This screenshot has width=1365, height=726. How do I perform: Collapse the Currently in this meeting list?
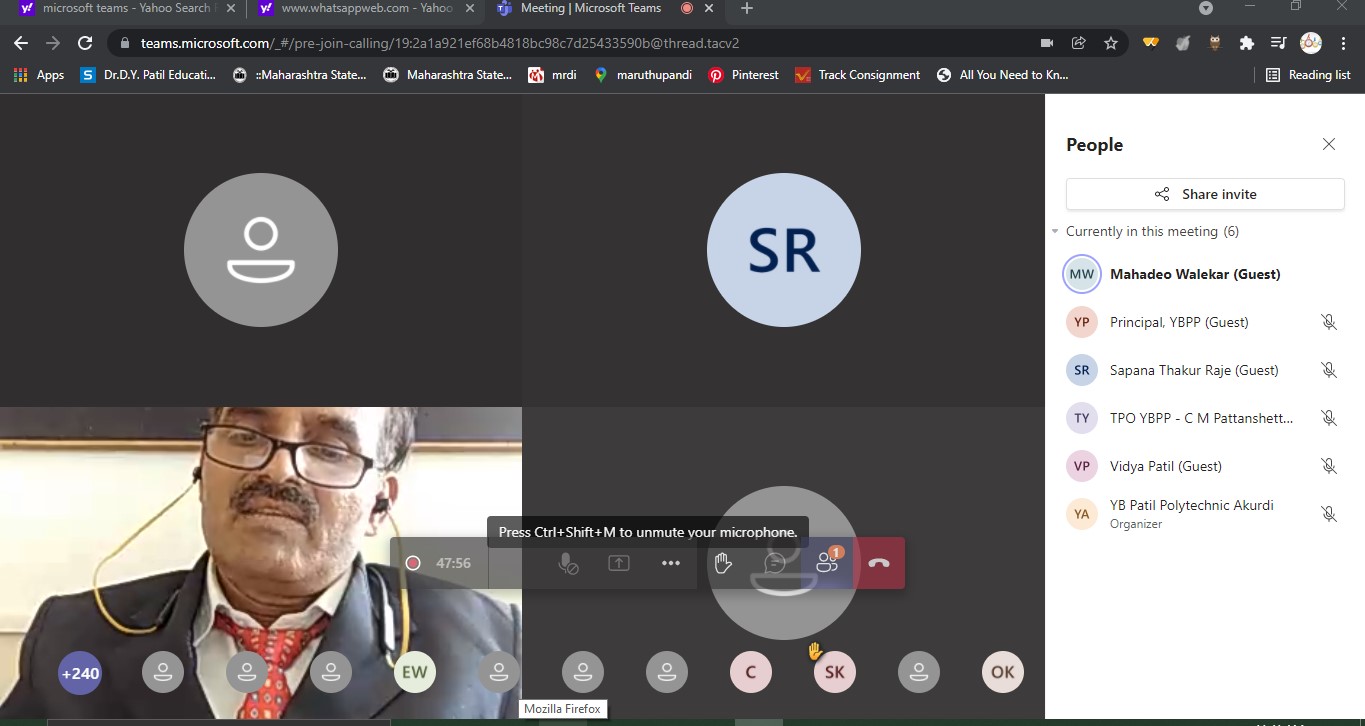coord(1055,231)
